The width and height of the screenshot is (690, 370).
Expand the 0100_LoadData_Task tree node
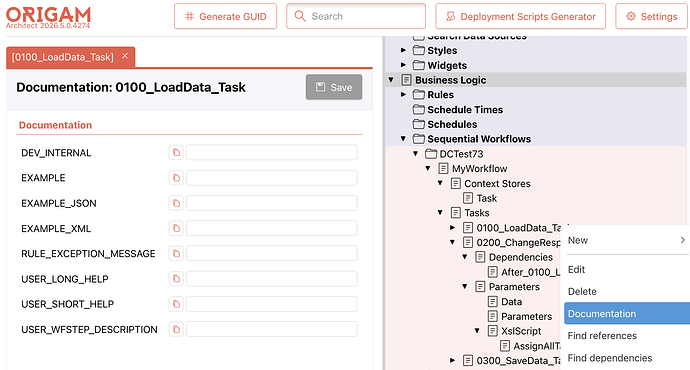tap(452, 227)
